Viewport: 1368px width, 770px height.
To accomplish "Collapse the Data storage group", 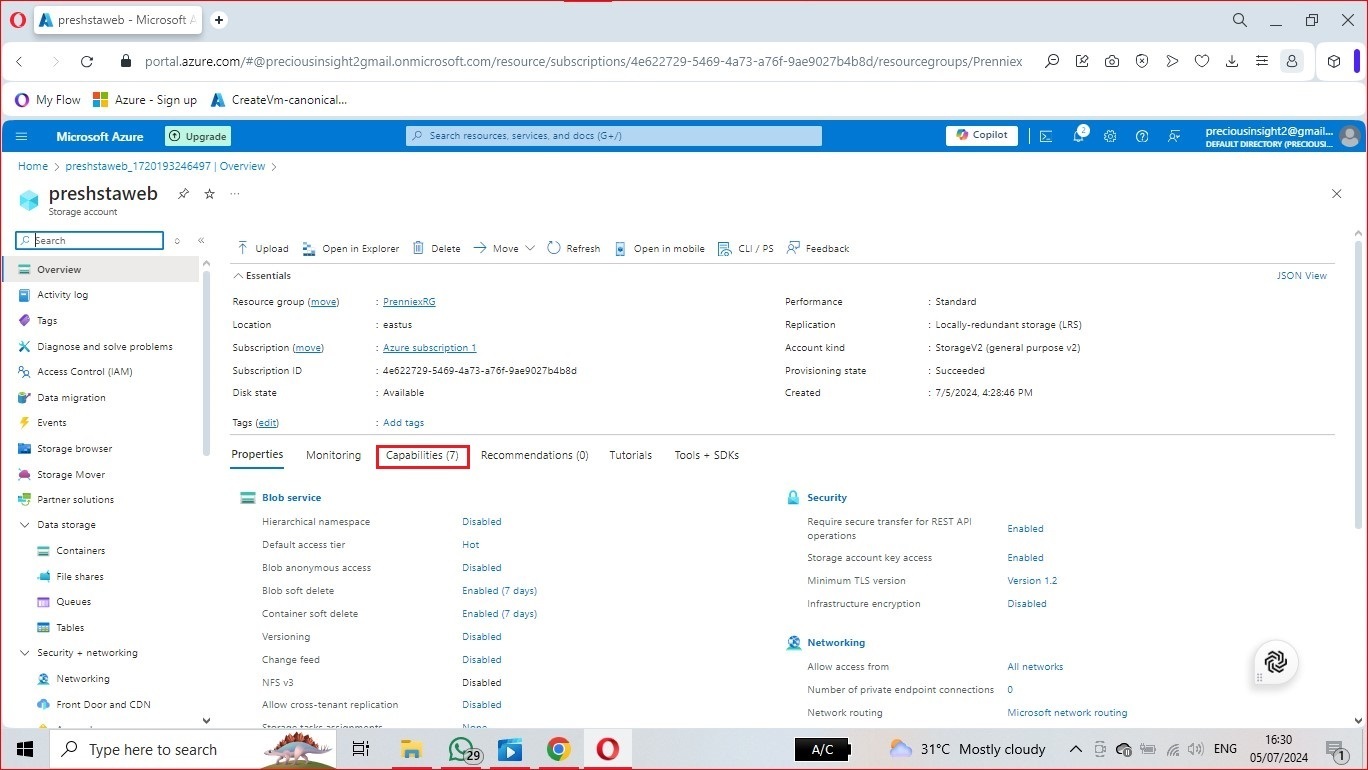I will point(25,525).
